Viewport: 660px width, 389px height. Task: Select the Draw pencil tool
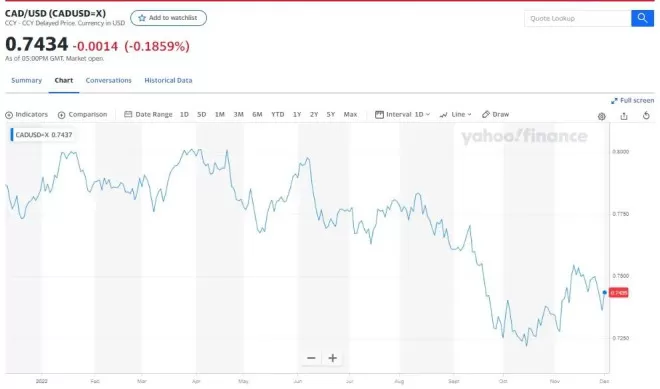(x=495, y=114)
